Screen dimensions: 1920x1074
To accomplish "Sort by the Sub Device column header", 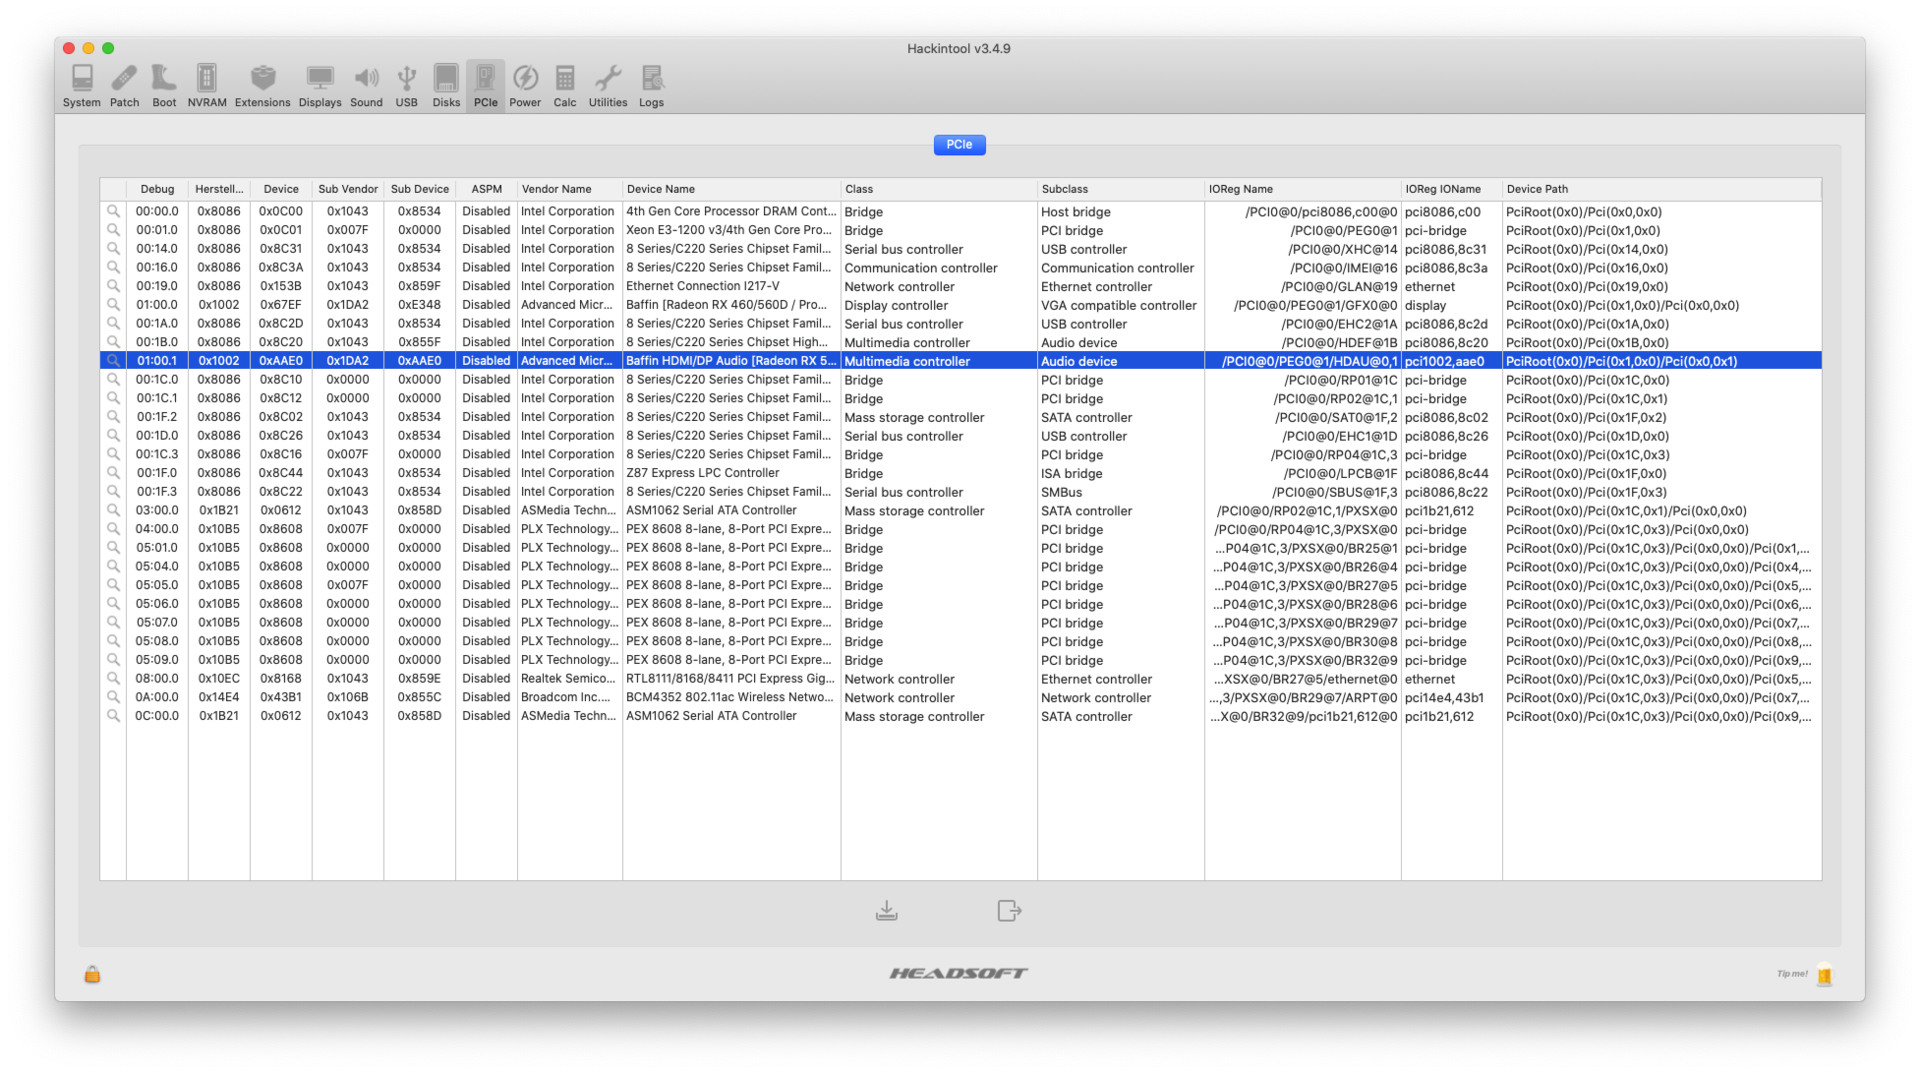I will [420, 189].
